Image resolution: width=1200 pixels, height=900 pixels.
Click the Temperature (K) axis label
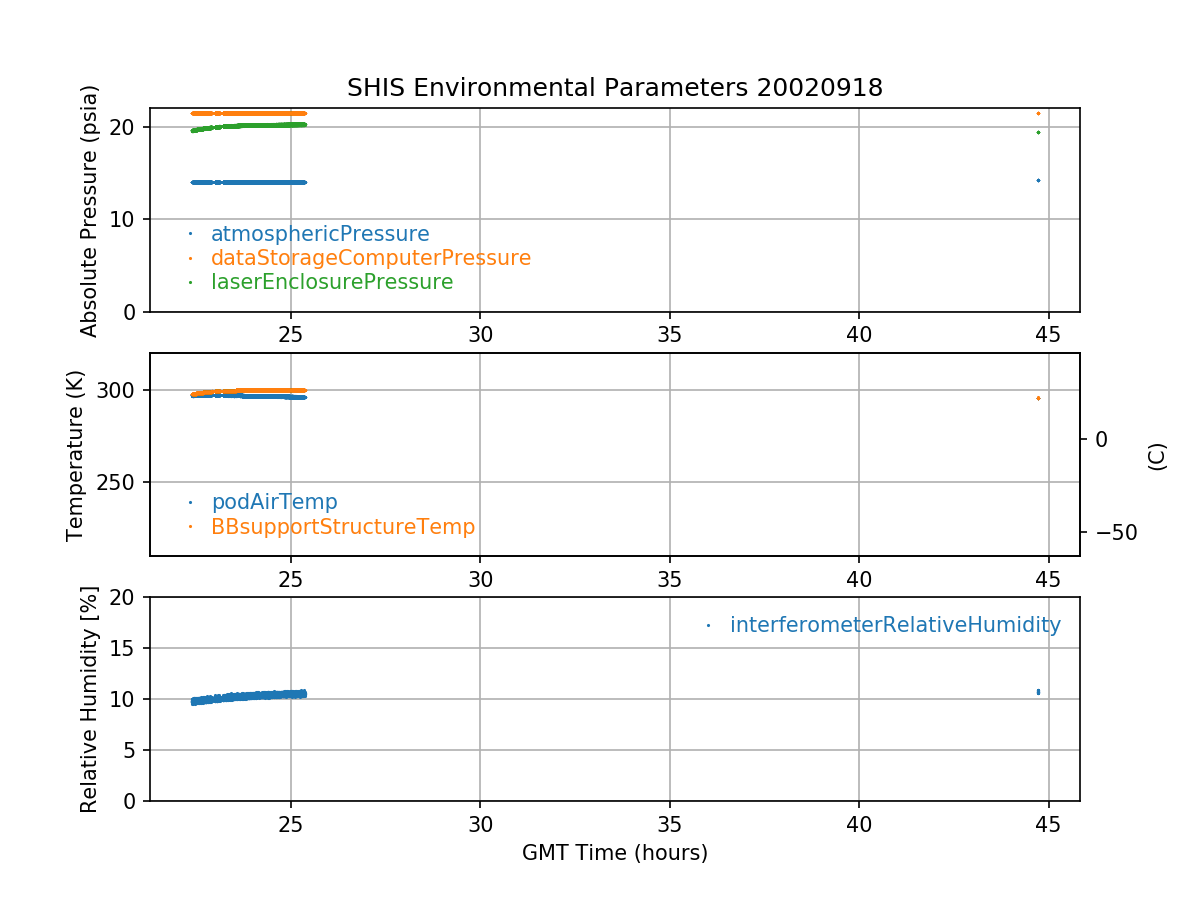pyautogui.click(x=76, y=455)
